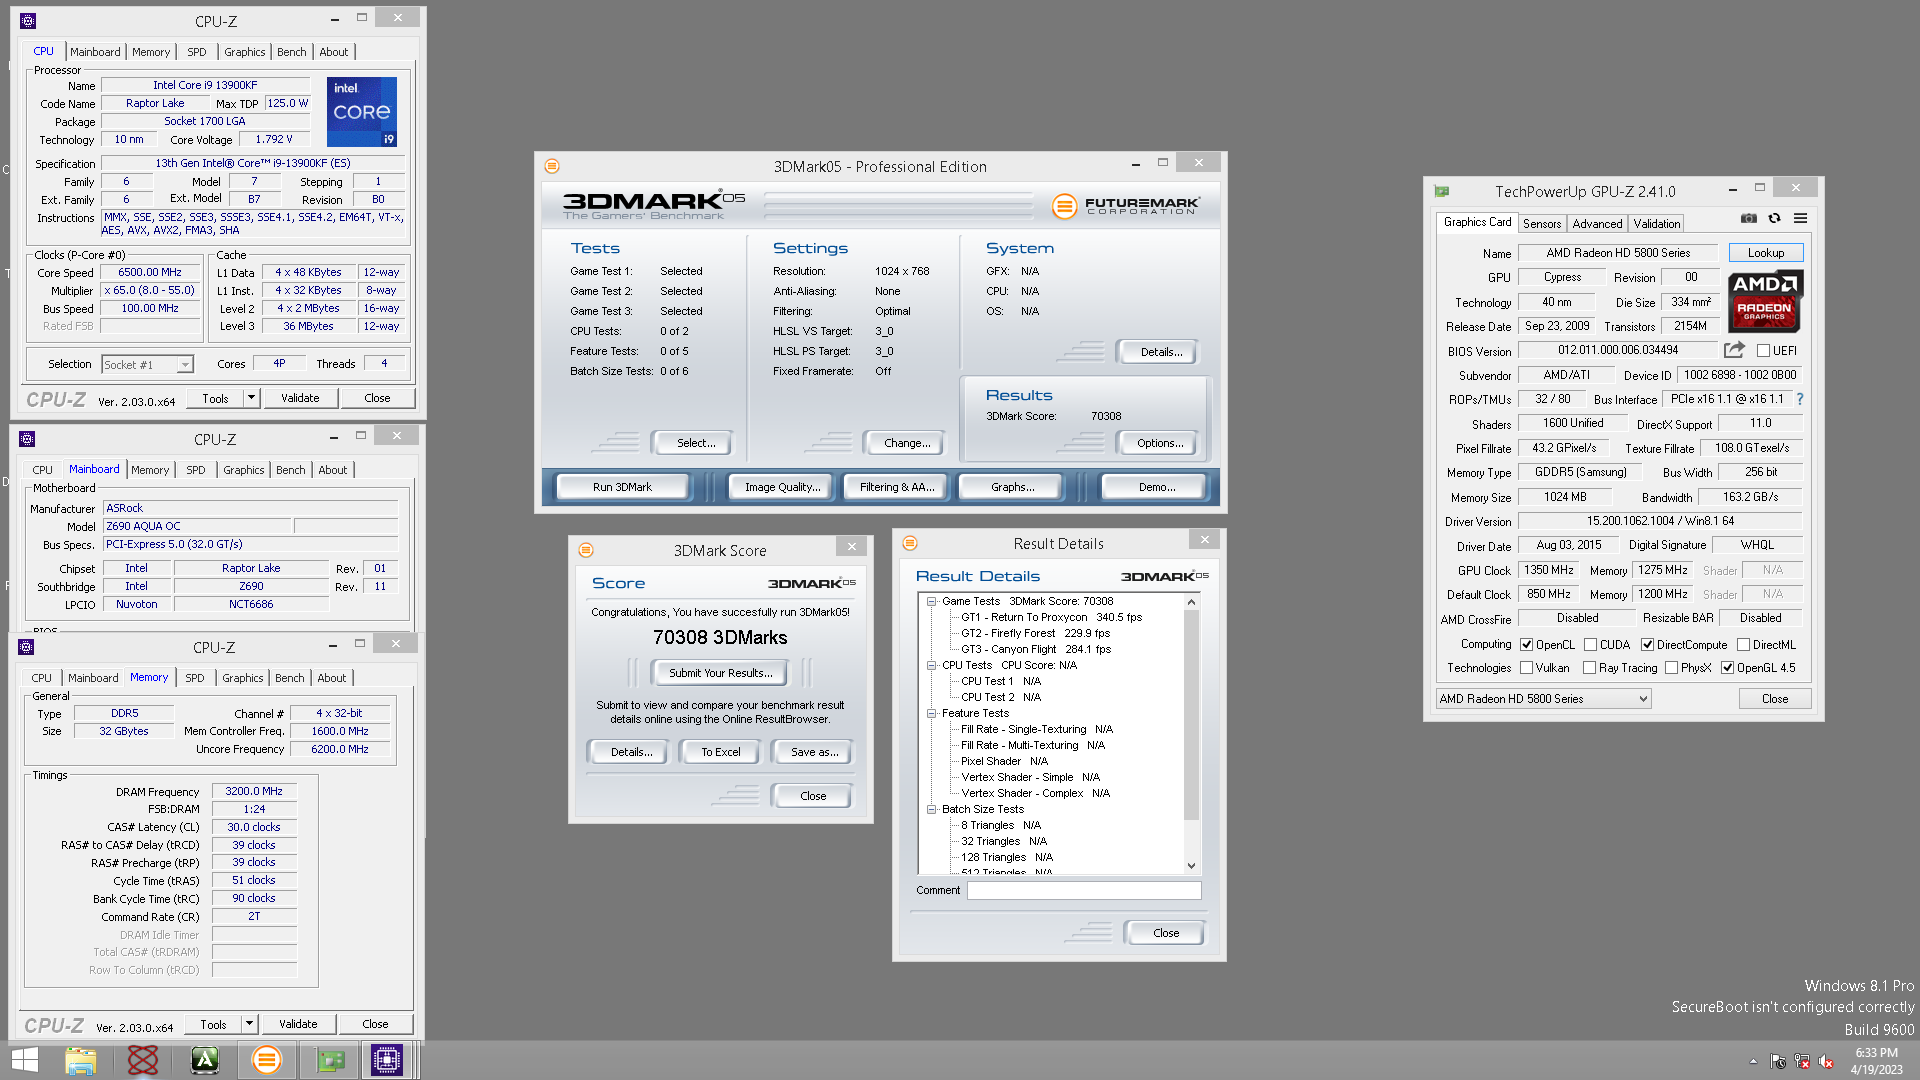Click the GPU-Z refresh icon

[1774, 218]
